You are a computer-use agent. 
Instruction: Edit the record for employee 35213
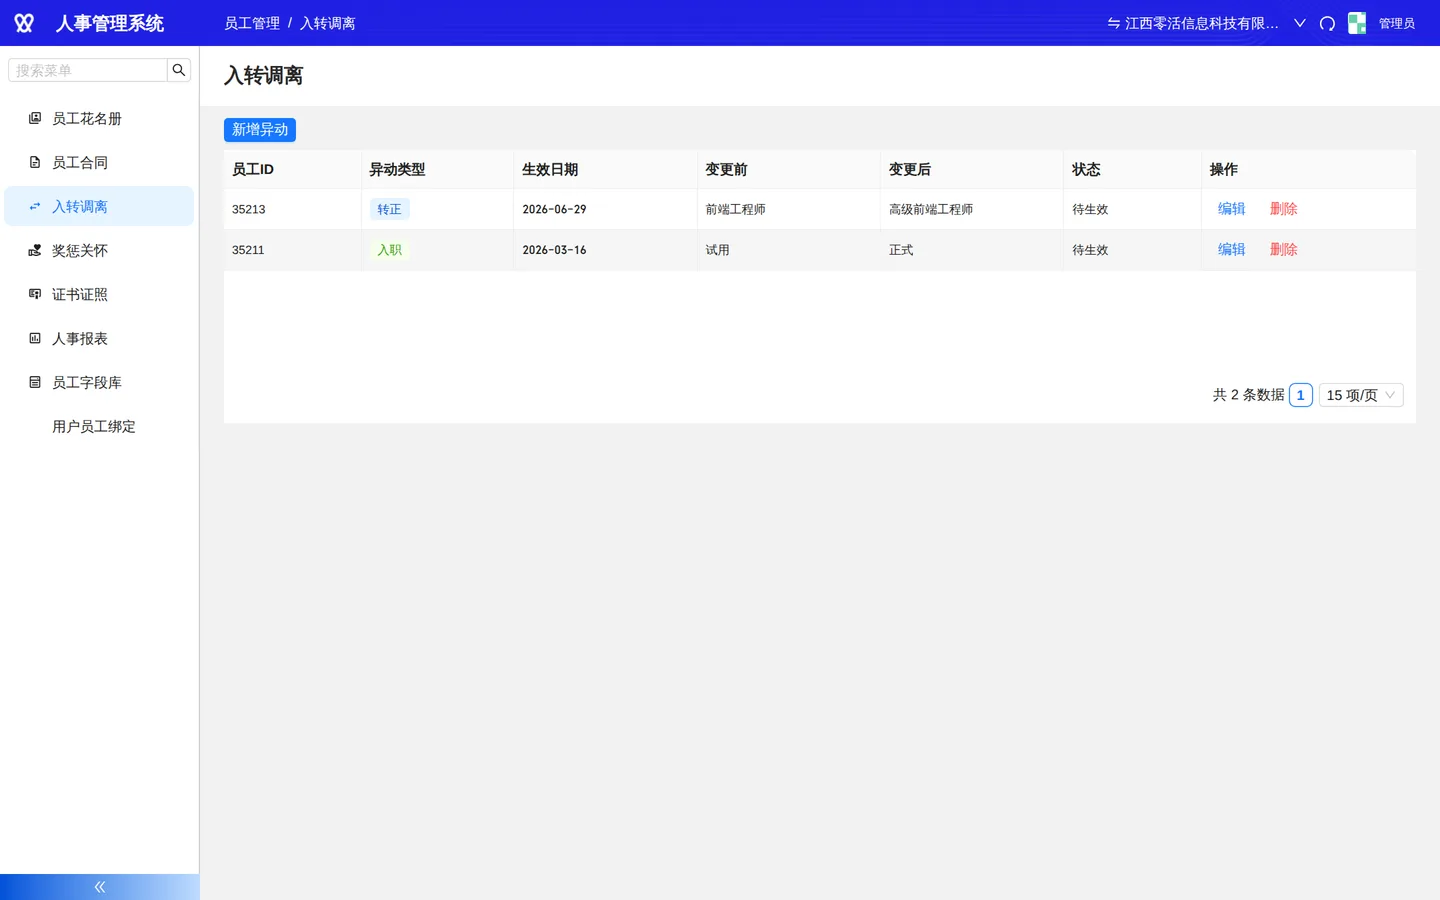click(1231, 209)
